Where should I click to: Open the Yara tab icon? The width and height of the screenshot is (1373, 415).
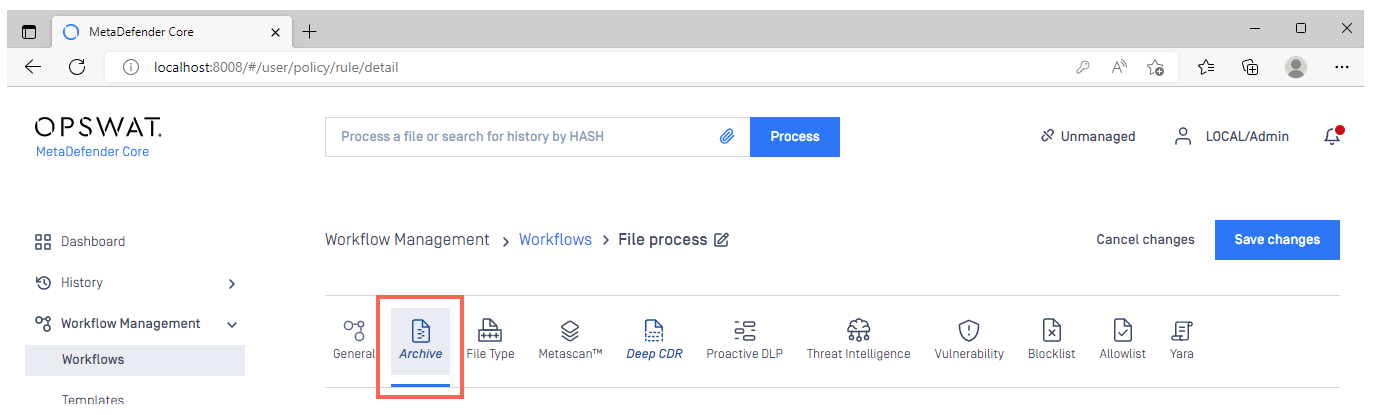[1182, 330]
